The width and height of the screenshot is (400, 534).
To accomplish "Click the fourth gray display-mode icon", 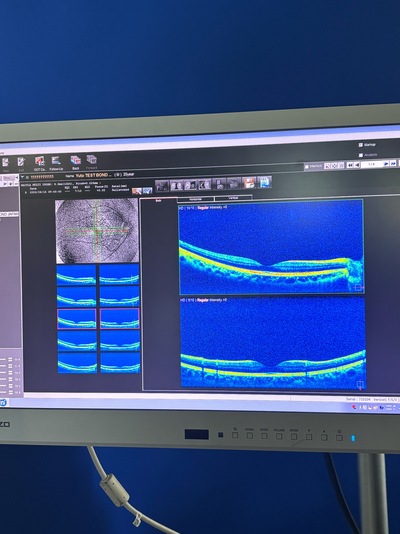I will pyautogui.click(x=205, y=184).
